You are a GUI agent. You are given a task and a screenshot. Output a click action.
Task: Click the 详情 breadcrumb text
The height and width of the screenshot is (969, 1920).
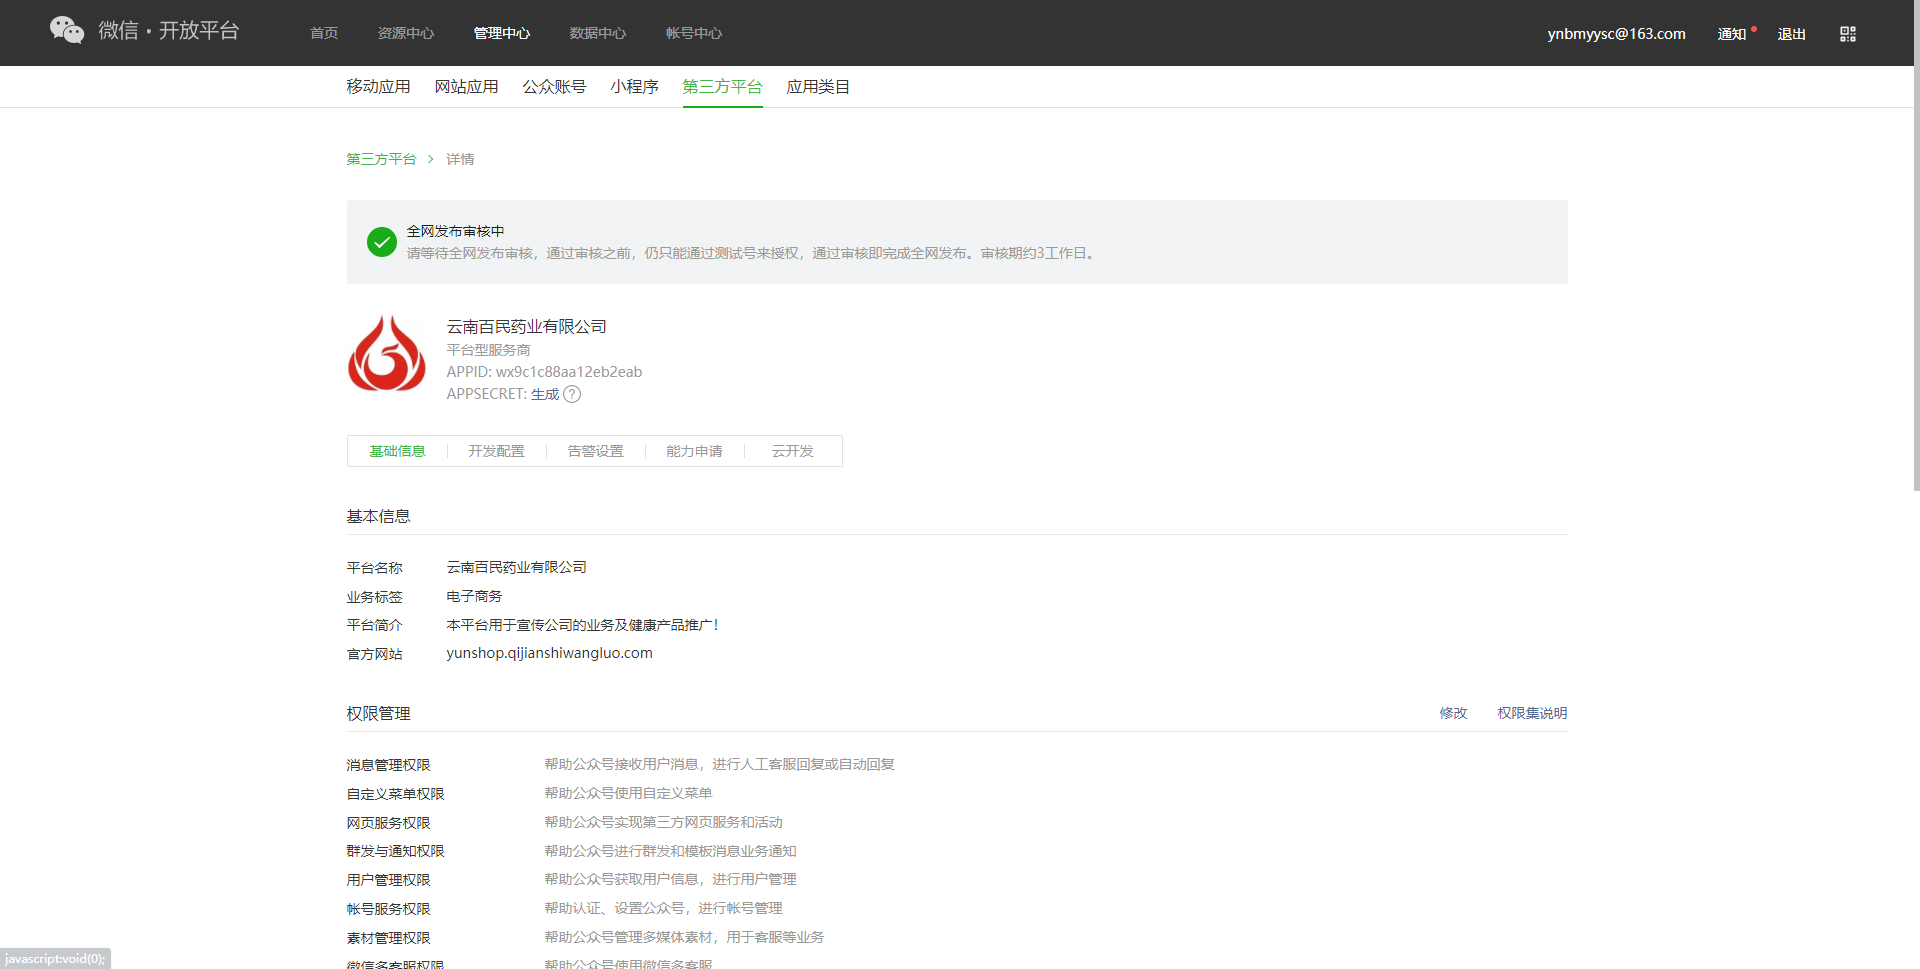[460, 159]
